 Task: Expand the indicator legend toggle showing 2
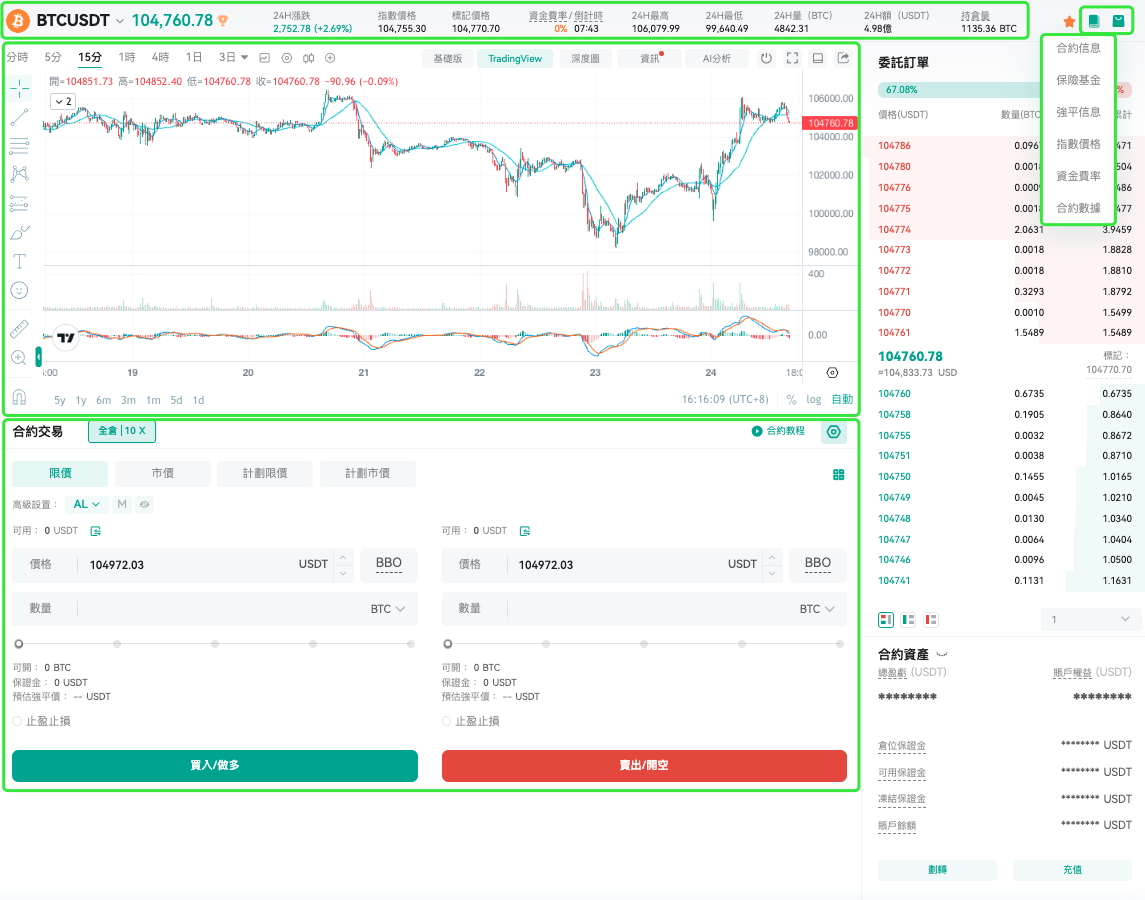pyautogui.click(x=64, y=102)
